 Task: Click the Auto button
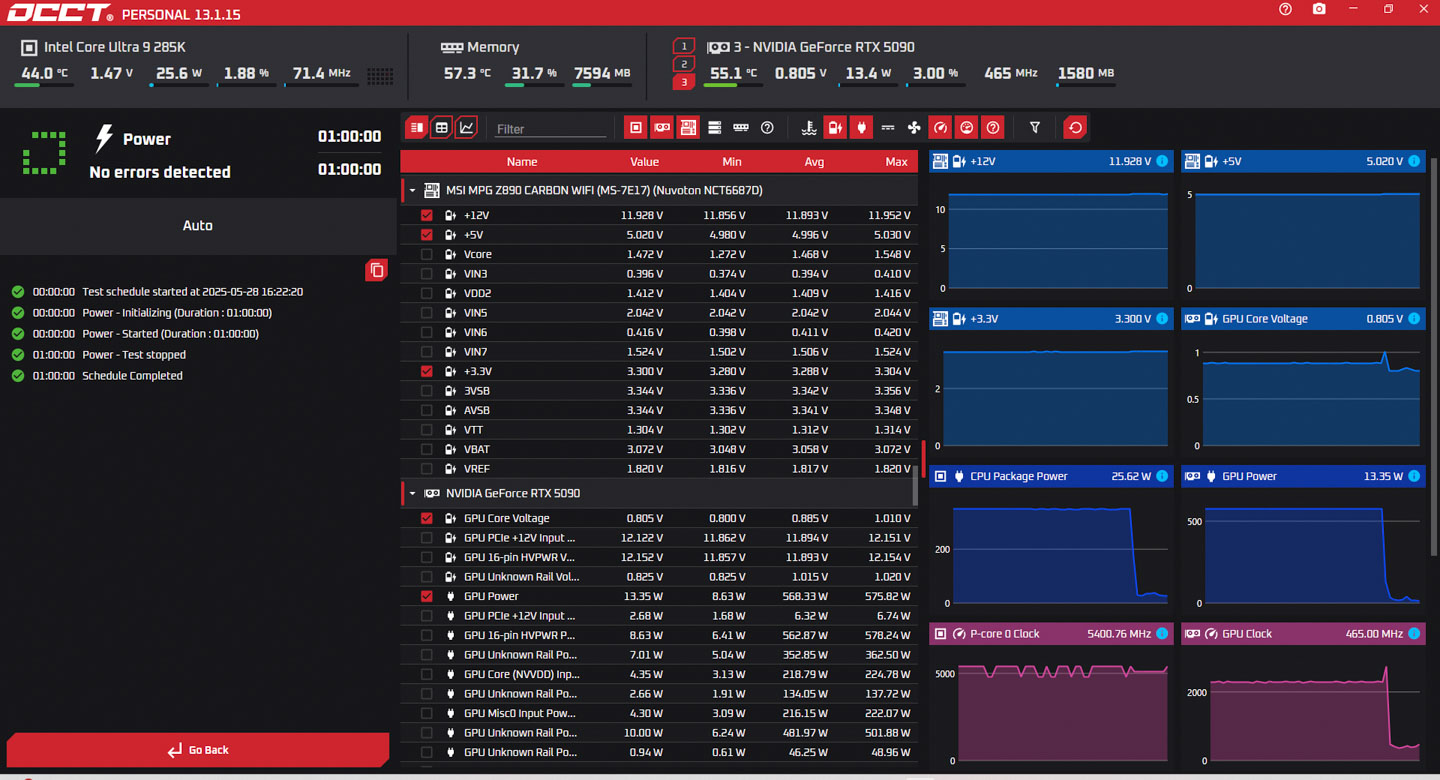click(198, 225)
